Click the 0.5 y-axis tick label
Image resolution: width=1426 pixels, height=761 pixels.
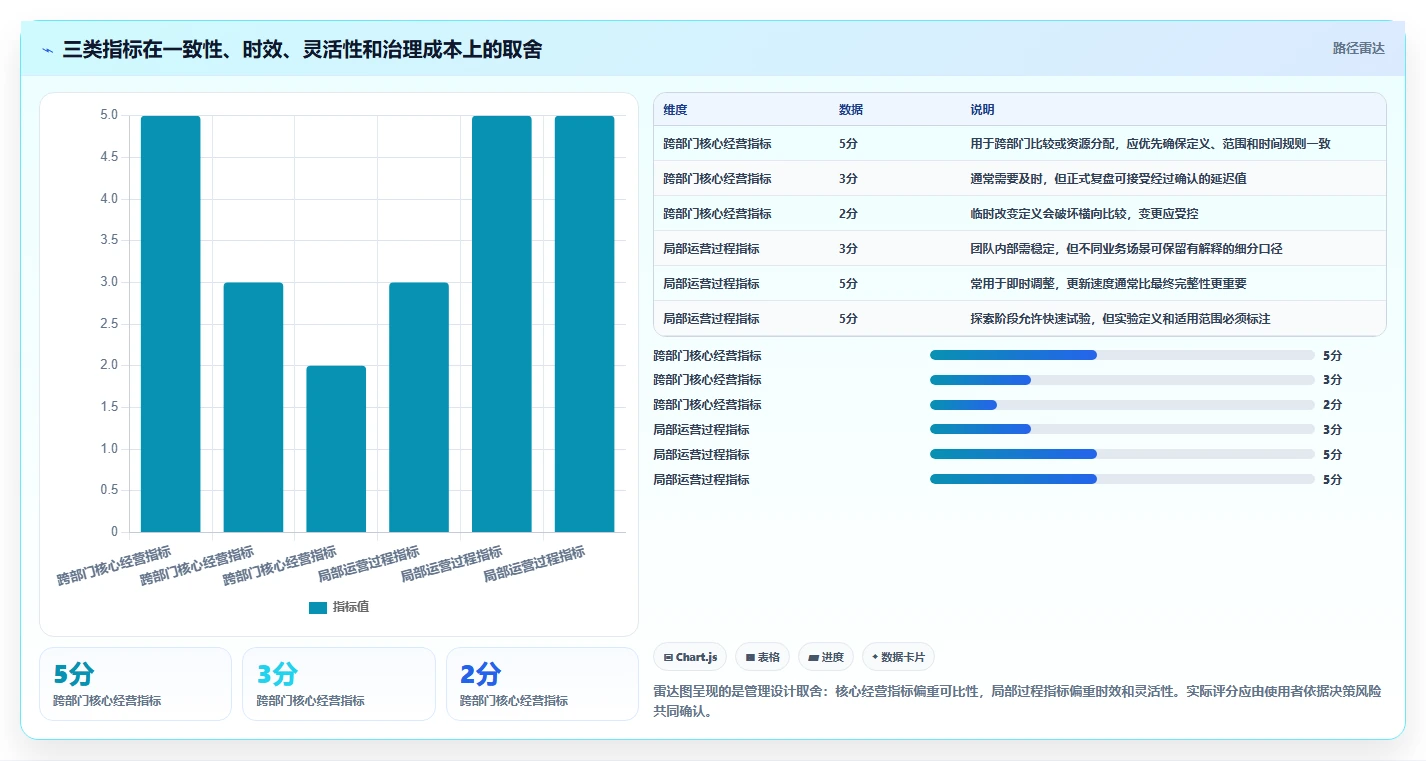pos(109,490)
